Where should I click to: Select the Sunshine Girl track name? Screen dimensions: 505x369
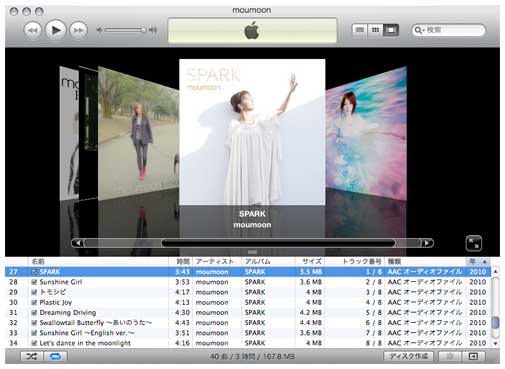pos(61,282)
